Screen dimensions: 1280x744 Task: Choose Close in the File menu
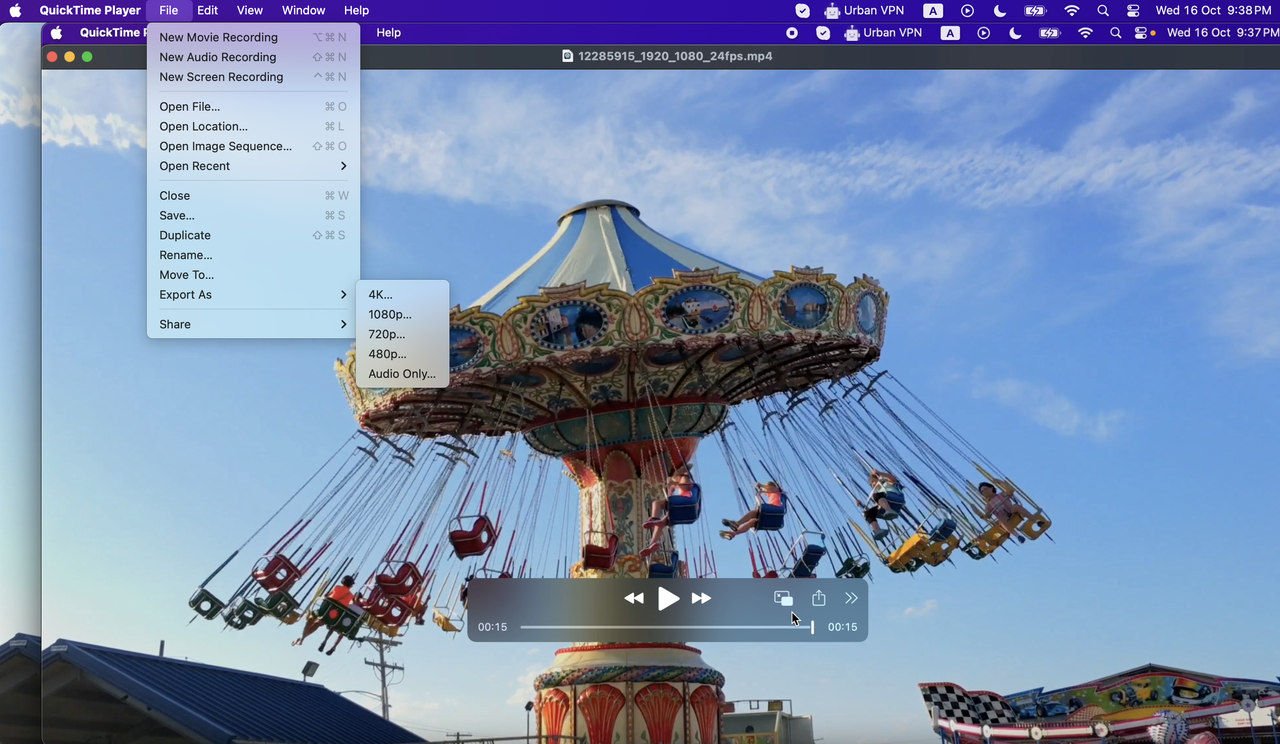[253, 196]
